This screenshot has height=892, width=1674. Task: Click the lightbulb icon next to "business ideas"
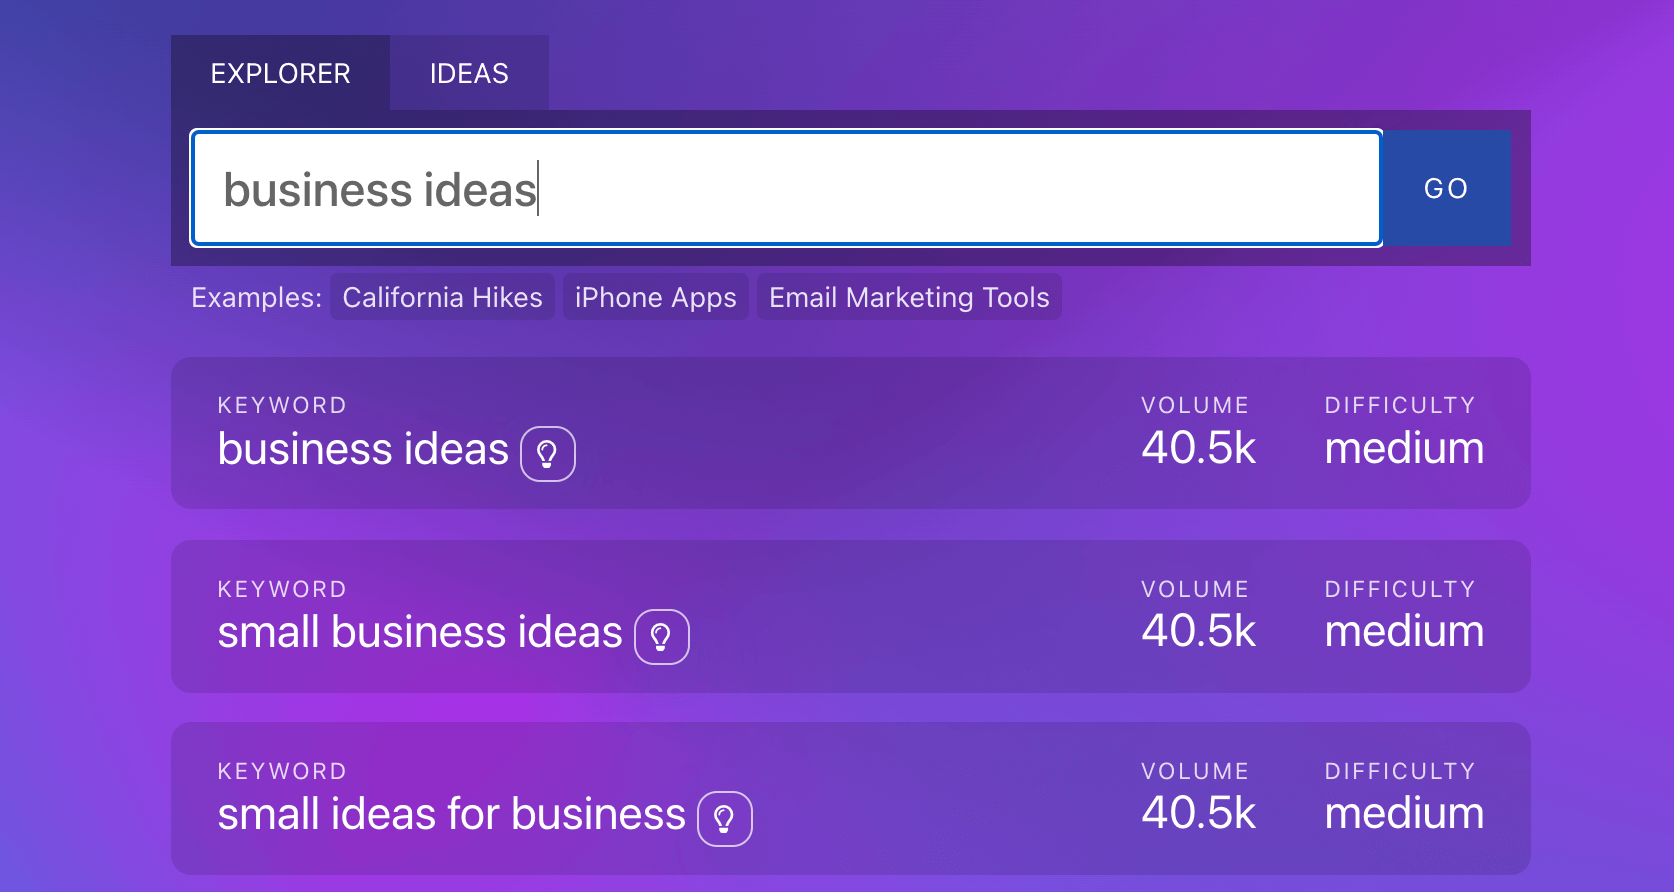pos(548,454)
